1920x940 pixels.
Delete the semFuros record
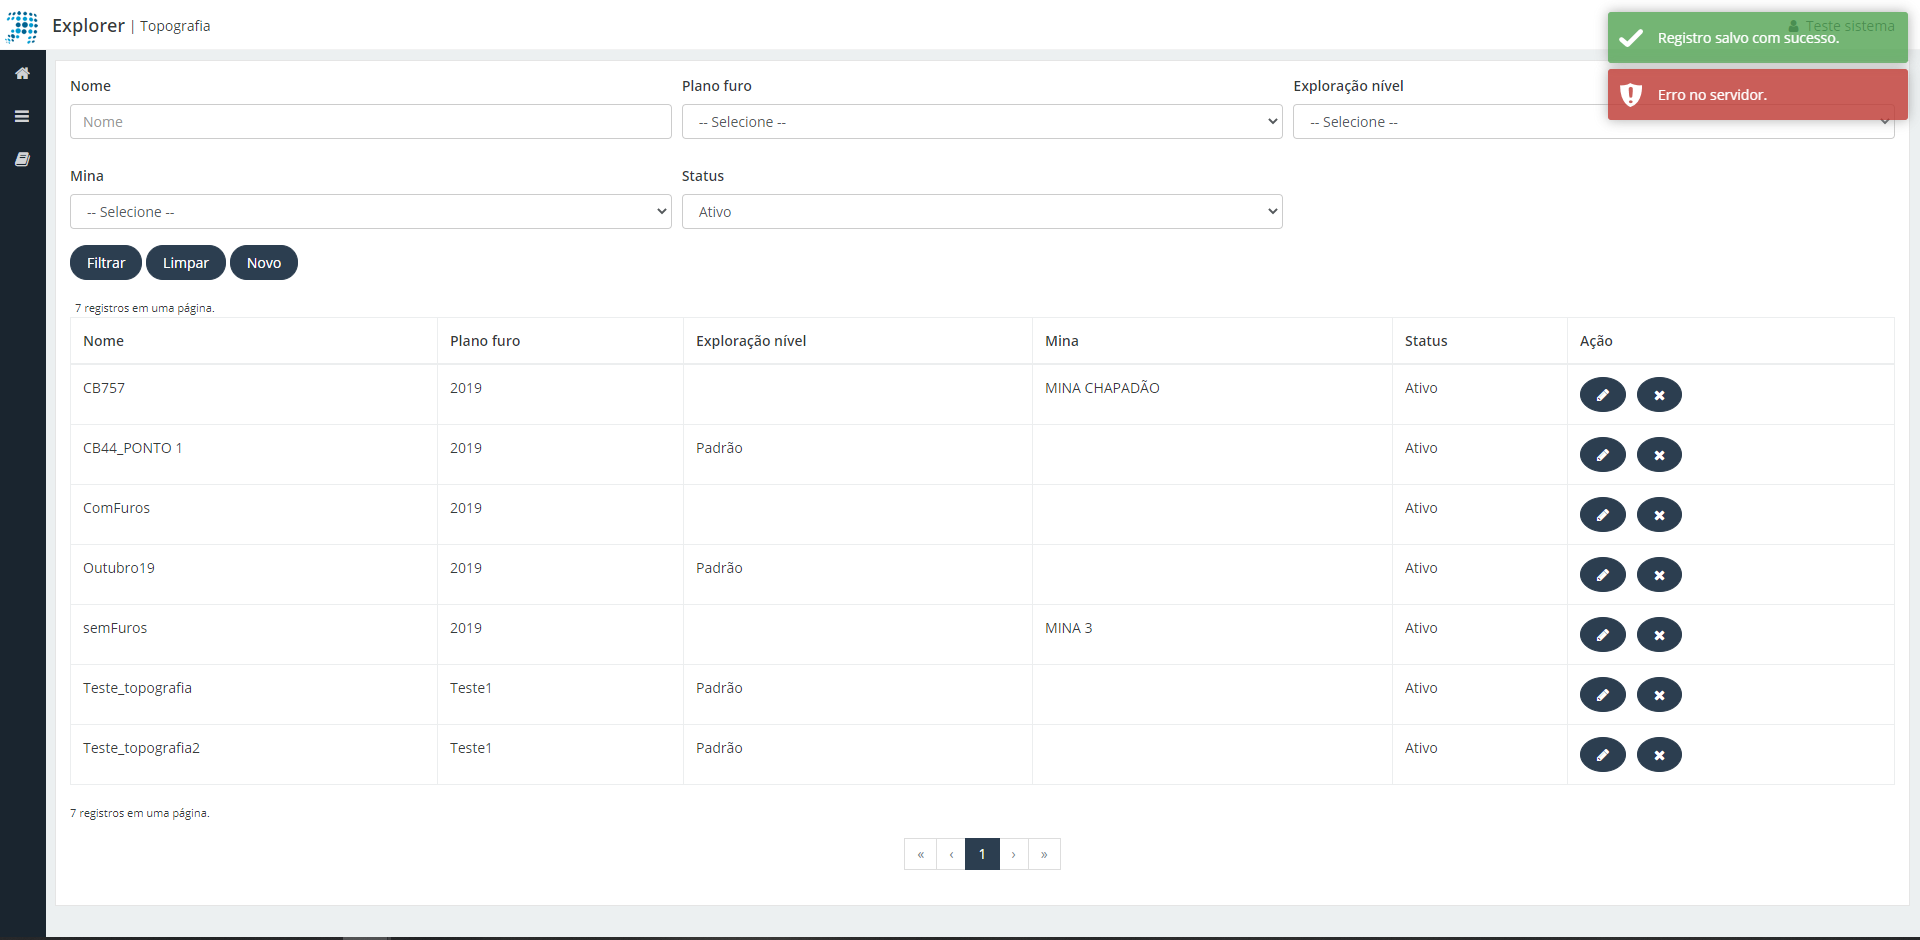[1659, 635]
